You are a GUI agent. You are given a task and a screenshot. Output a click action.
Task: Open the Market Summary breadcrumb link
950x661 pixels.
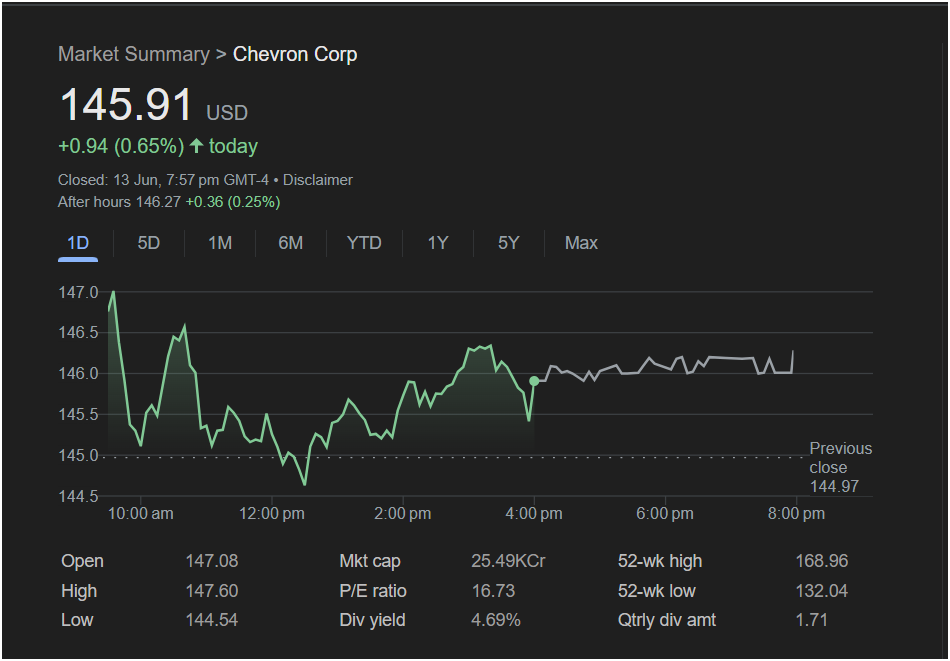134,54
